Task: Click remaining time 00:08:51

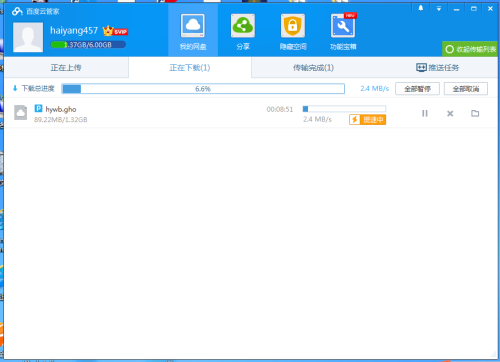Action: point(280,109)
